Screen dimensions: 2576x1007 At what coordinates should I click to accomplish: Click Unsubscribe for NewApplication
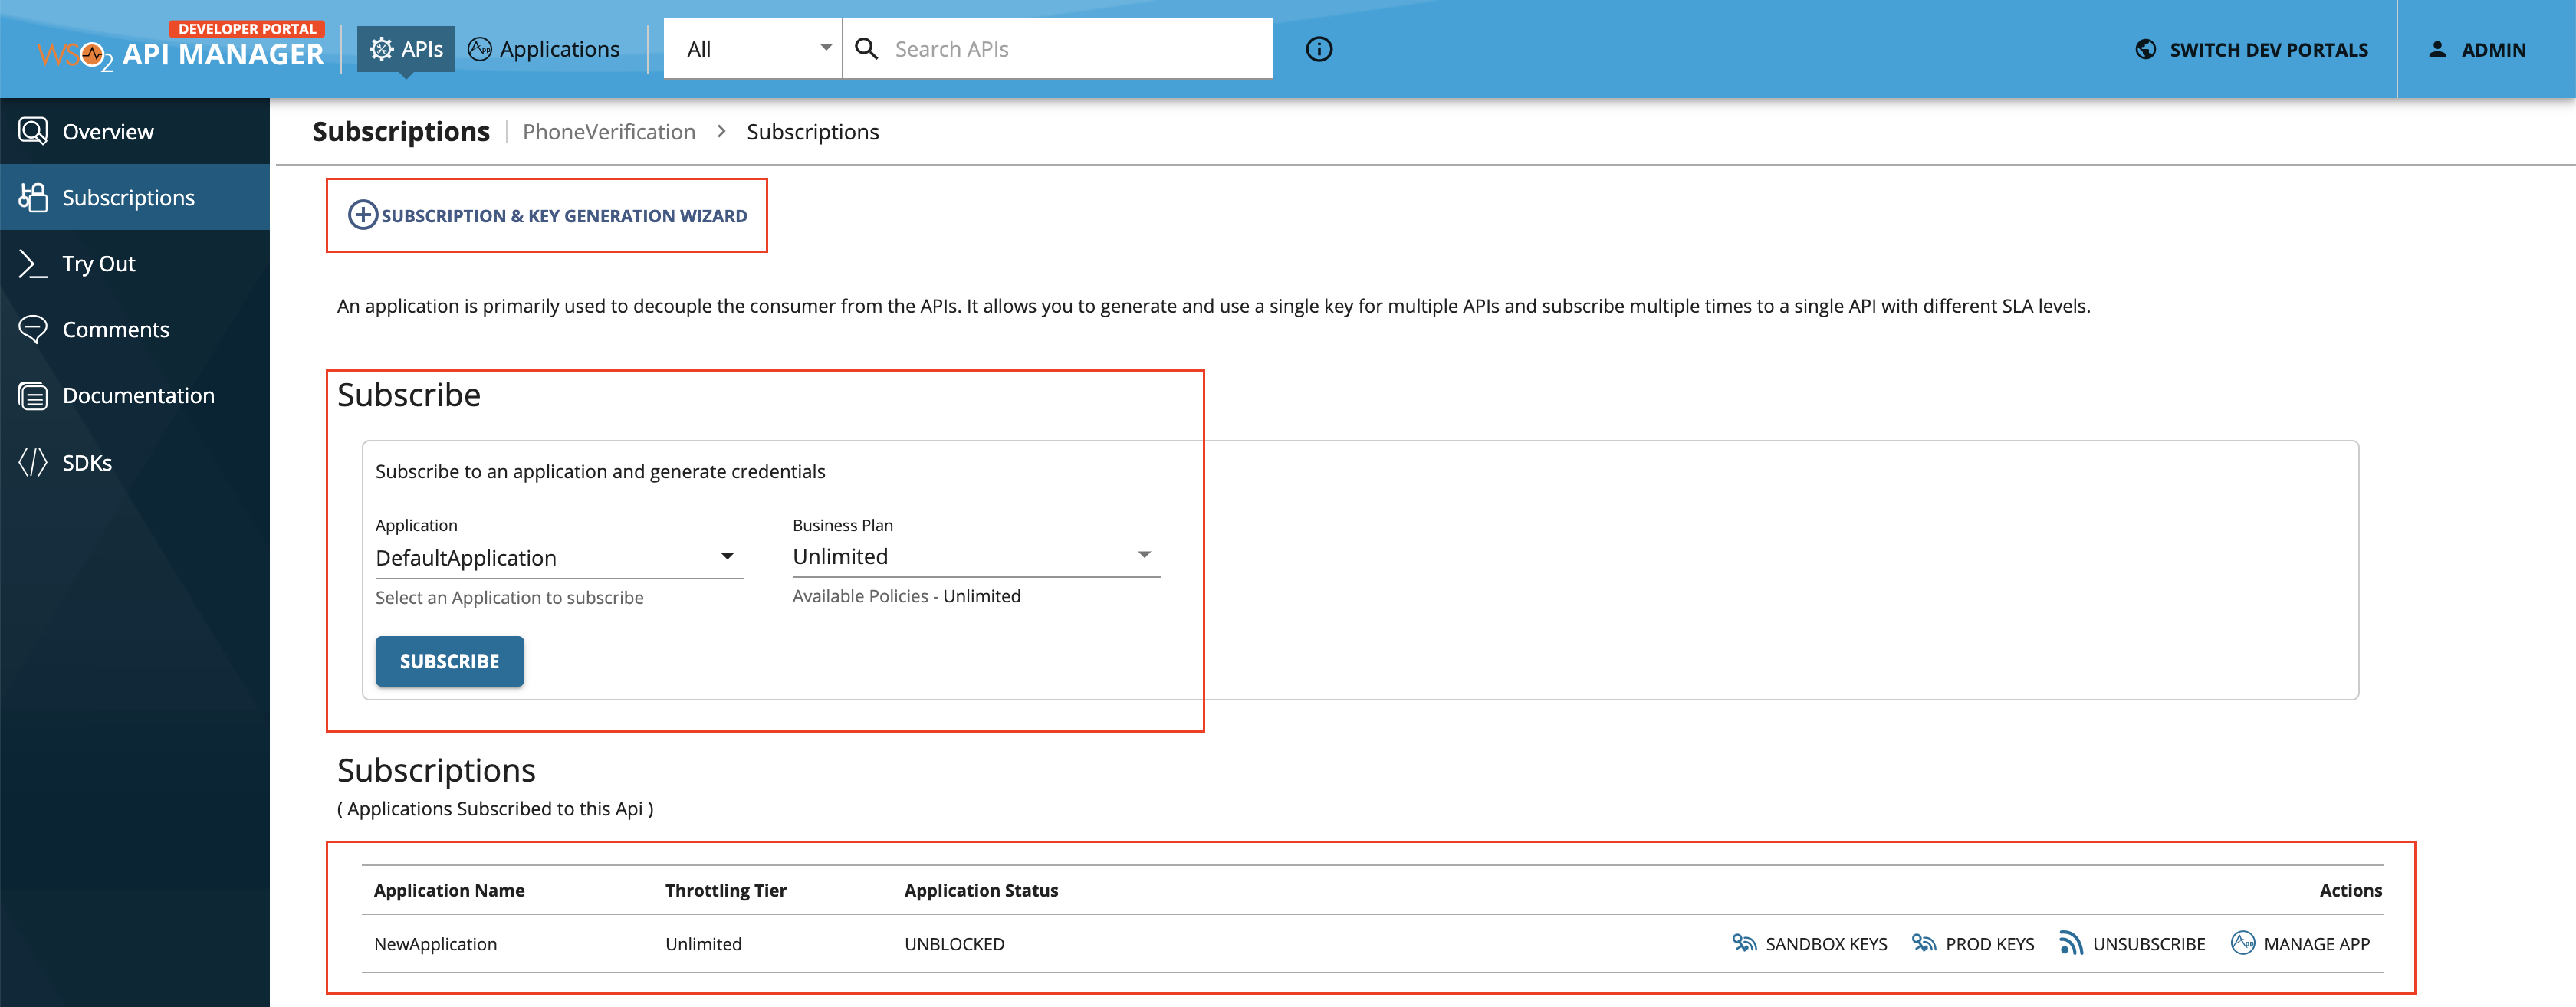click(2132, 943)
